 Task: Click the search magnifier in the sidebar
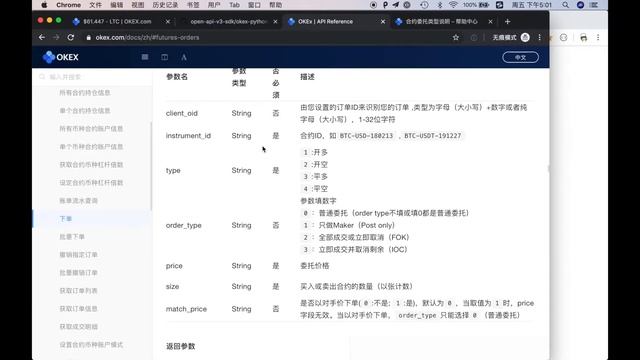click(42, 77)
